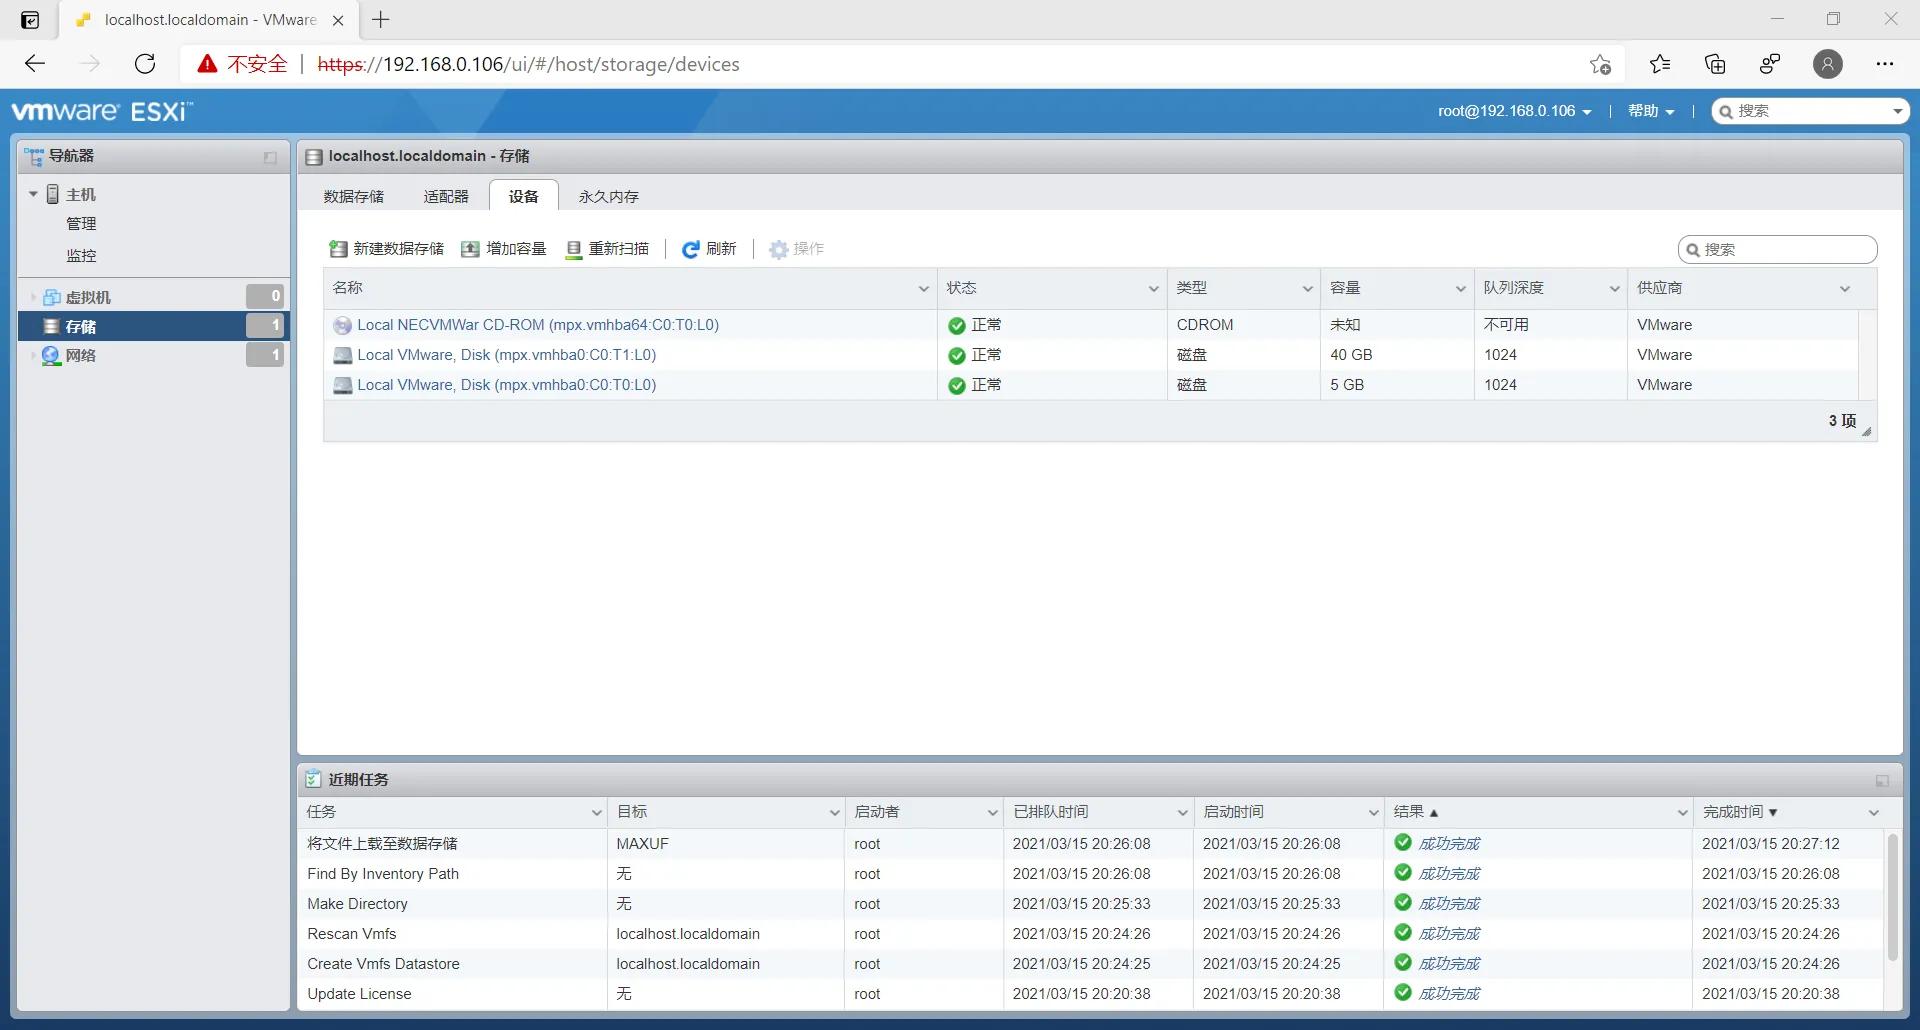Open Local VMware Disk mpx.vmhba0:C0:T0:L0 link
The image size is (1920, 1030).
tap(507, 385)
